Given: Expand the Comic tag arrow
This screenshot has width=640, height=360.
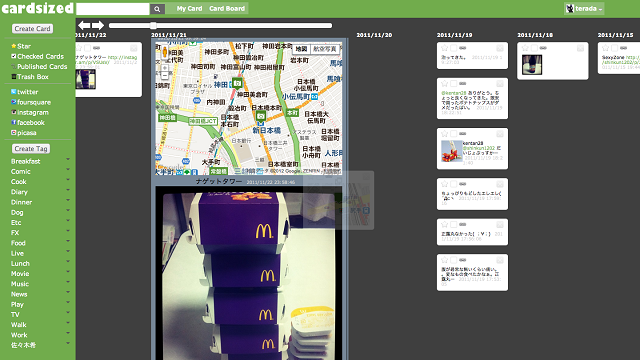Looking at the screenshot, I should point(68,170).
